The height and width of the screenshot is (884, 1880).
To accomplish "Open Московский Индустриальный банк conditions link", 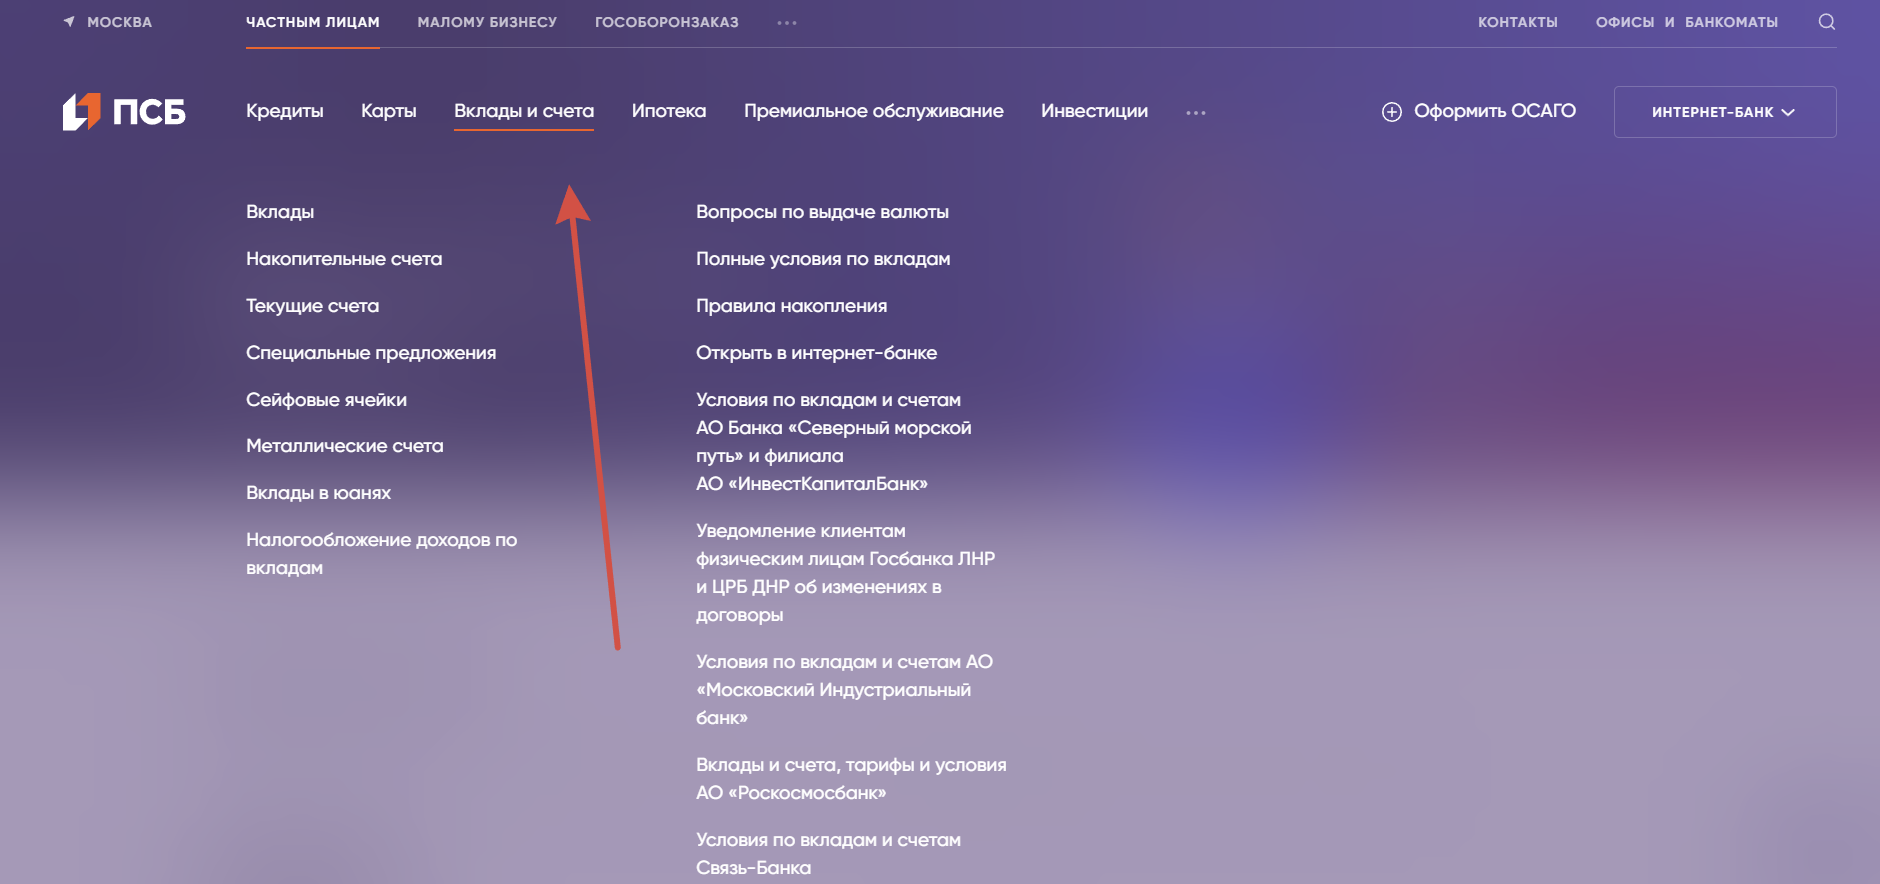I will click(845, 690).
